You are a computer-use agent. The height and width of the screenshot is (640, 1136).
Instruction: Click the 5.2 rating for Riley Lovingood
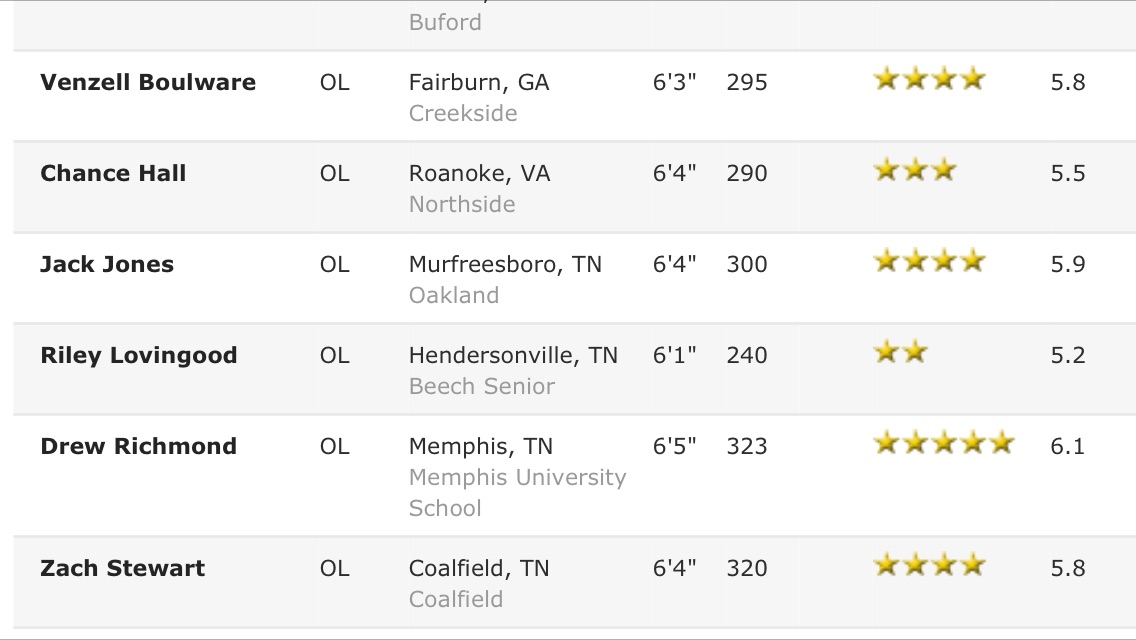[x=1068, y=355]
